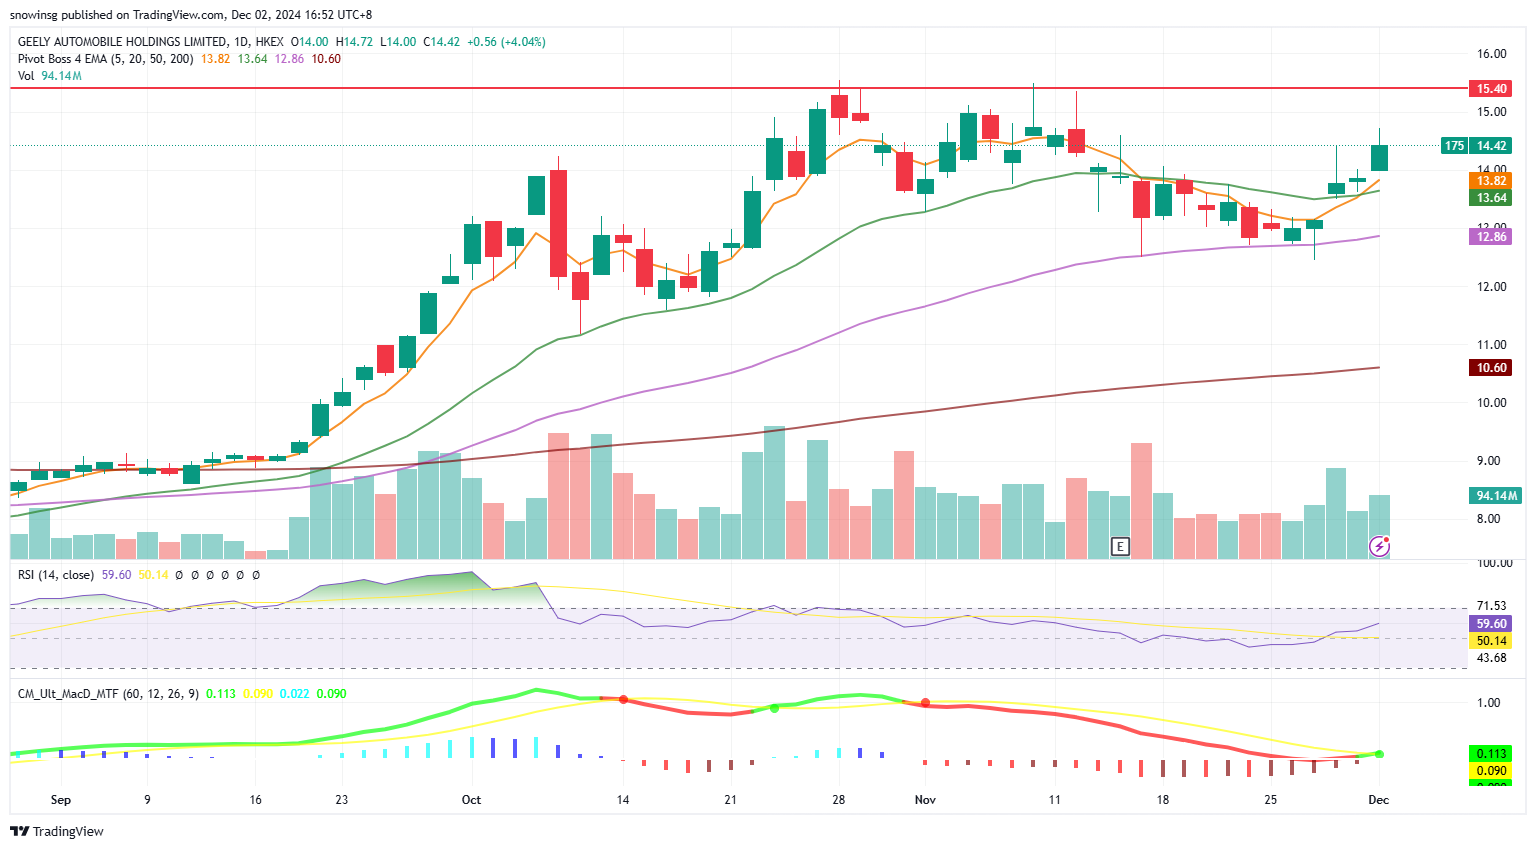
Task: Click the 16.00 price scale value
Action: tap(1492, 54)
